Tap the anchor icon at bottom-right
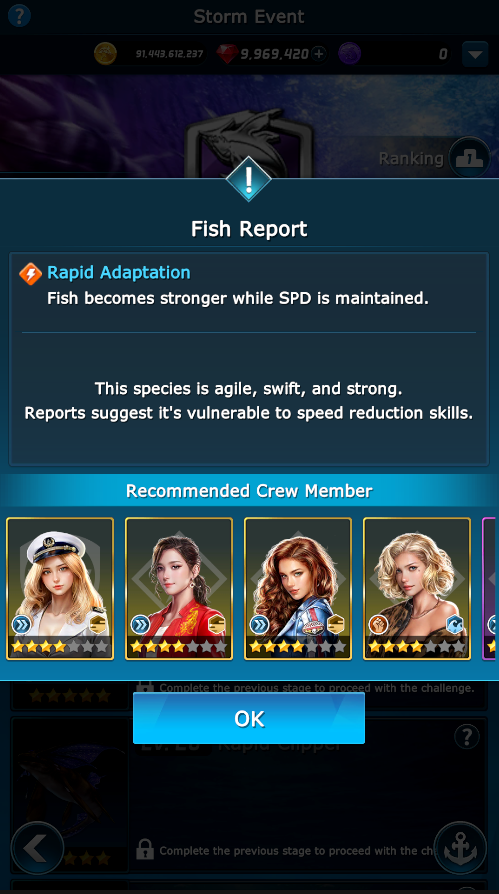The height and width of the screenshot is (894, 499). (x=460, y=849)
